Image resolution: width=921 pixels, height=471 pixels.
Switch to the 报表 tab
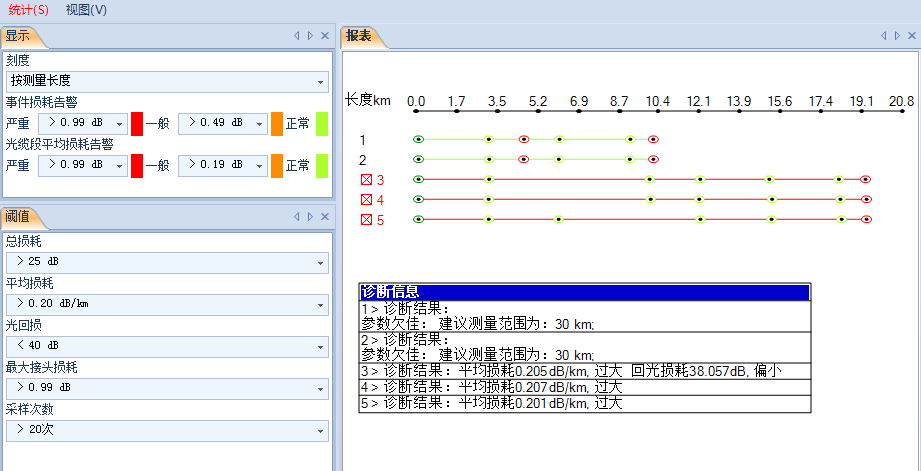pos(359,36)
